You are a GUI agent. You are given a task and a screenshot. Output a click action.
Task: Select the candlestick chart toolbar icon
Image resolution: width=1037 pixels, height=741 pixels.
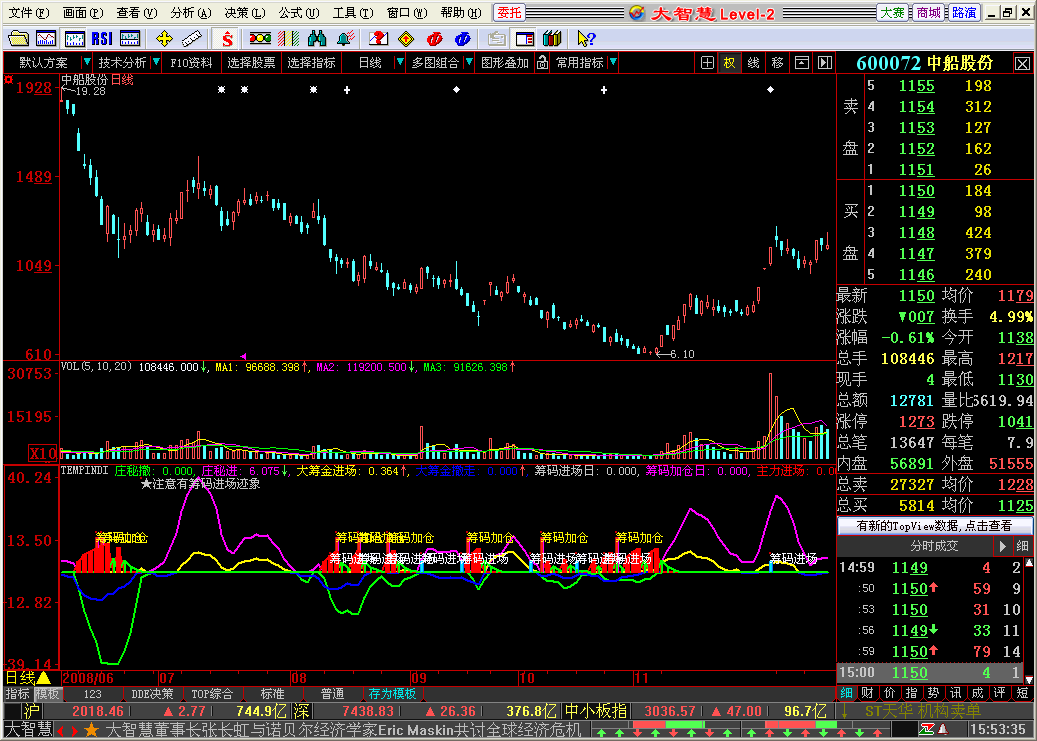click(74, 38)
